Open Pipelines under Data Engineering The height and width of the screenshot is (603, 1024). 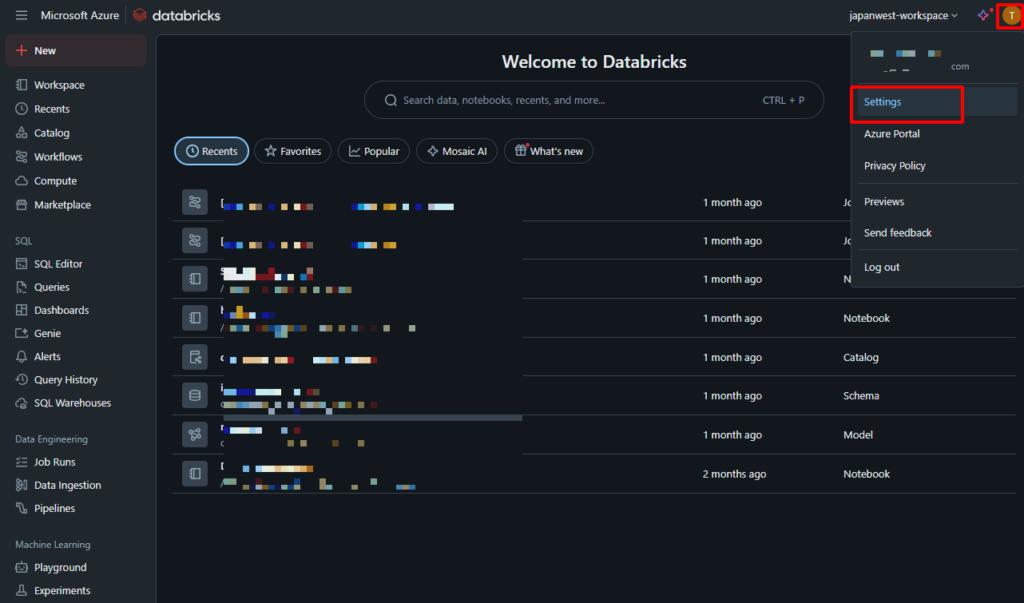[x=54, y=508]
